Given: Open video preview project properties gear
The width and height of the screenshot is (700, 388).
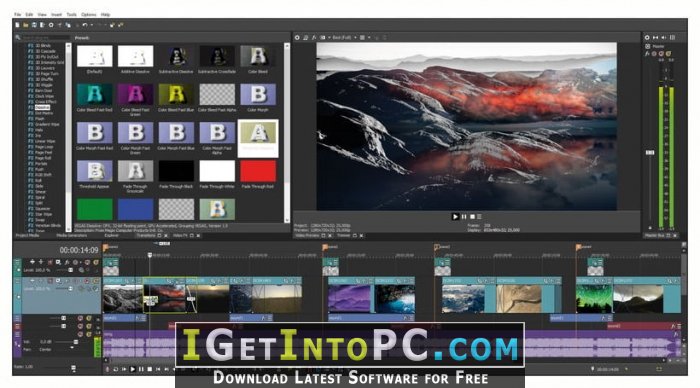Looking at the screenshot, I should (x=297, y=38).
